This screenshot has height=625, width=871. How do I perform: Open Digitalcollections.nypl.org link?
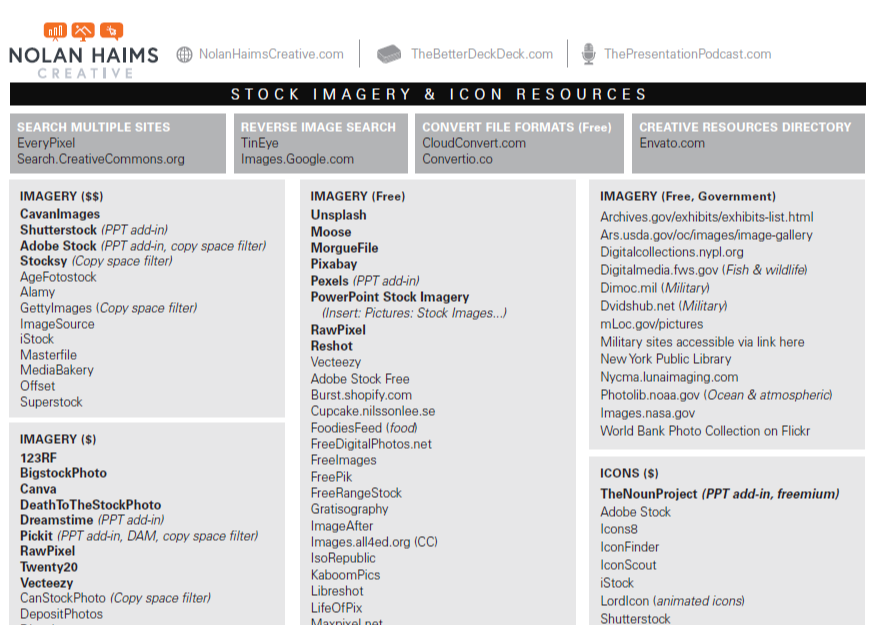(x=672, y=252)
